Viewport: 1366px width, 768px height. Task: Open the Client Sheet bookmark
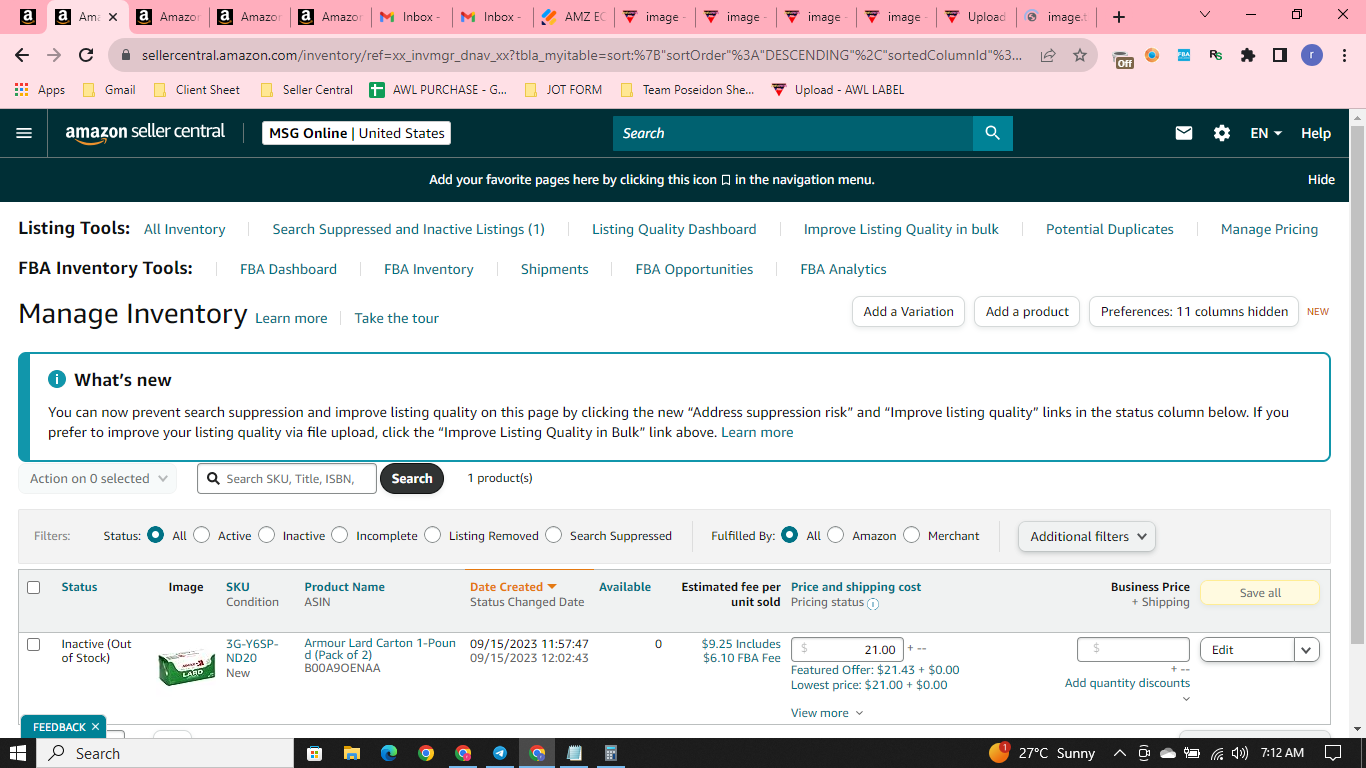click(x=197, y=90)
